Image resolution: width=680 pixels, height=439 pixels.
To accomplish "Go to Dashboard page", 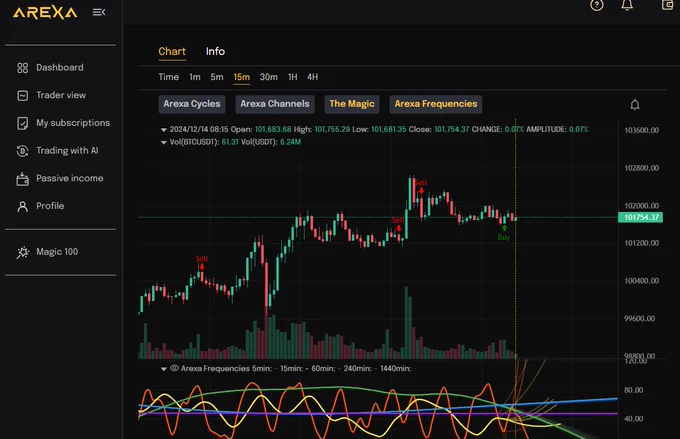I will click(60, 68).
